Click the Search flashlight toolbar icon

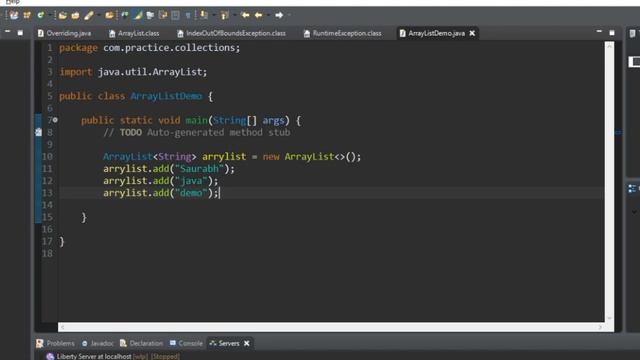(x=89, y=16)
